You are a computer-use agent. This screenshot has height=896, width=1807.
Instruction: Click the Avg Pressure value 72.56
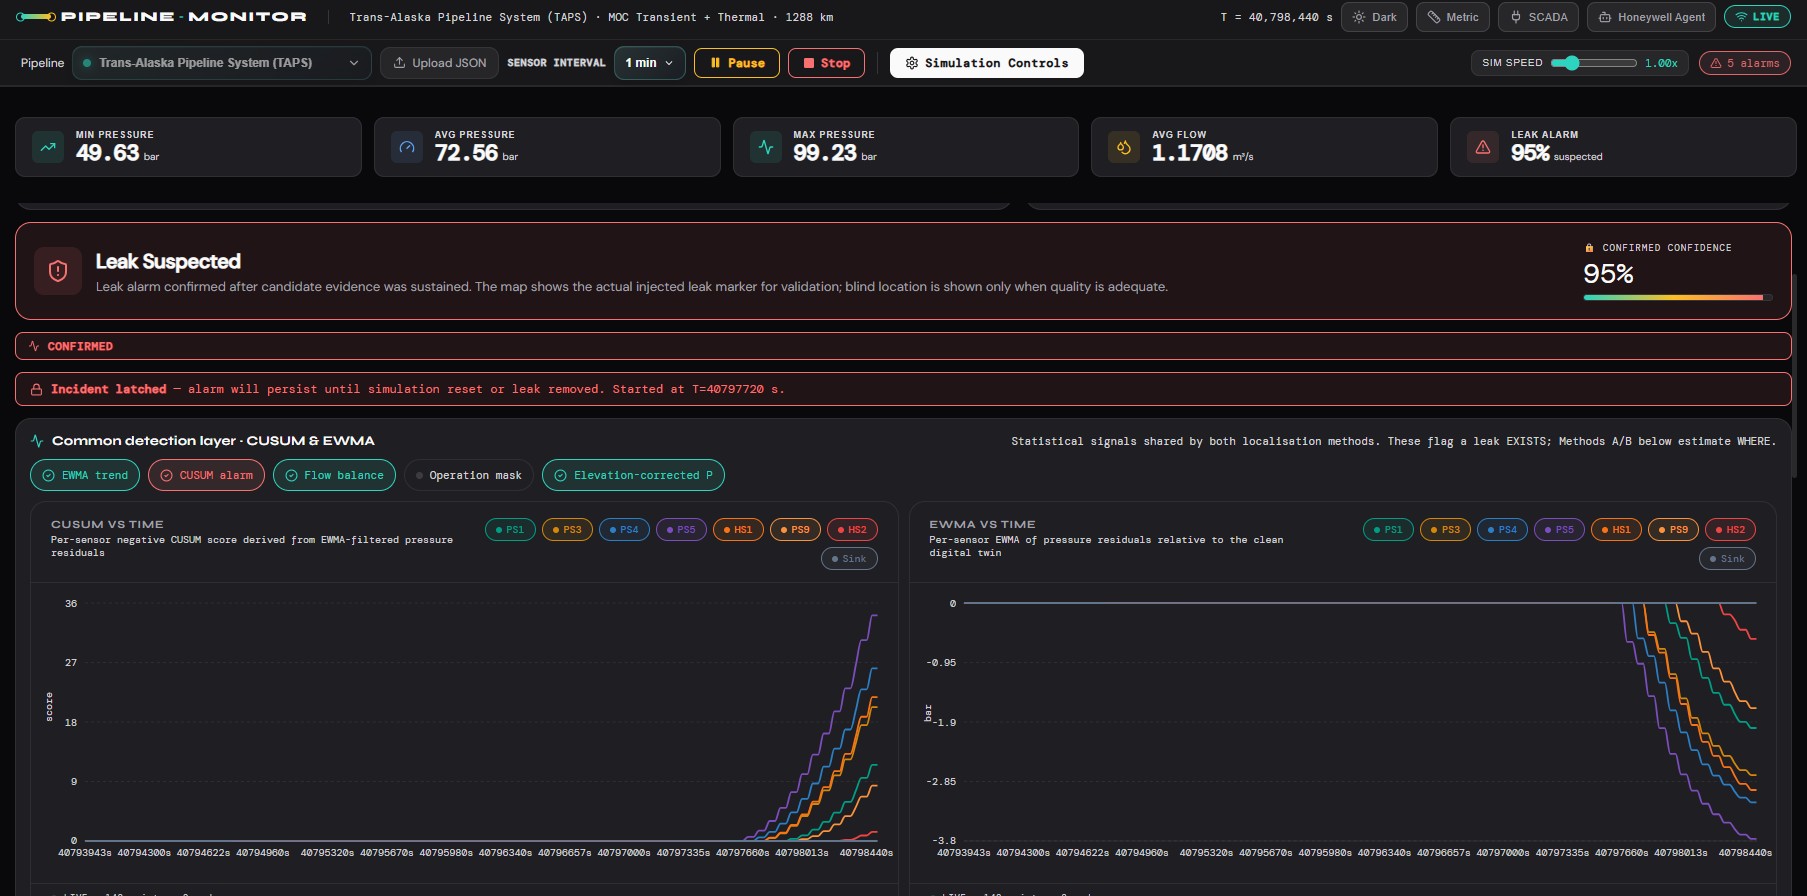(x=466, y=153)
